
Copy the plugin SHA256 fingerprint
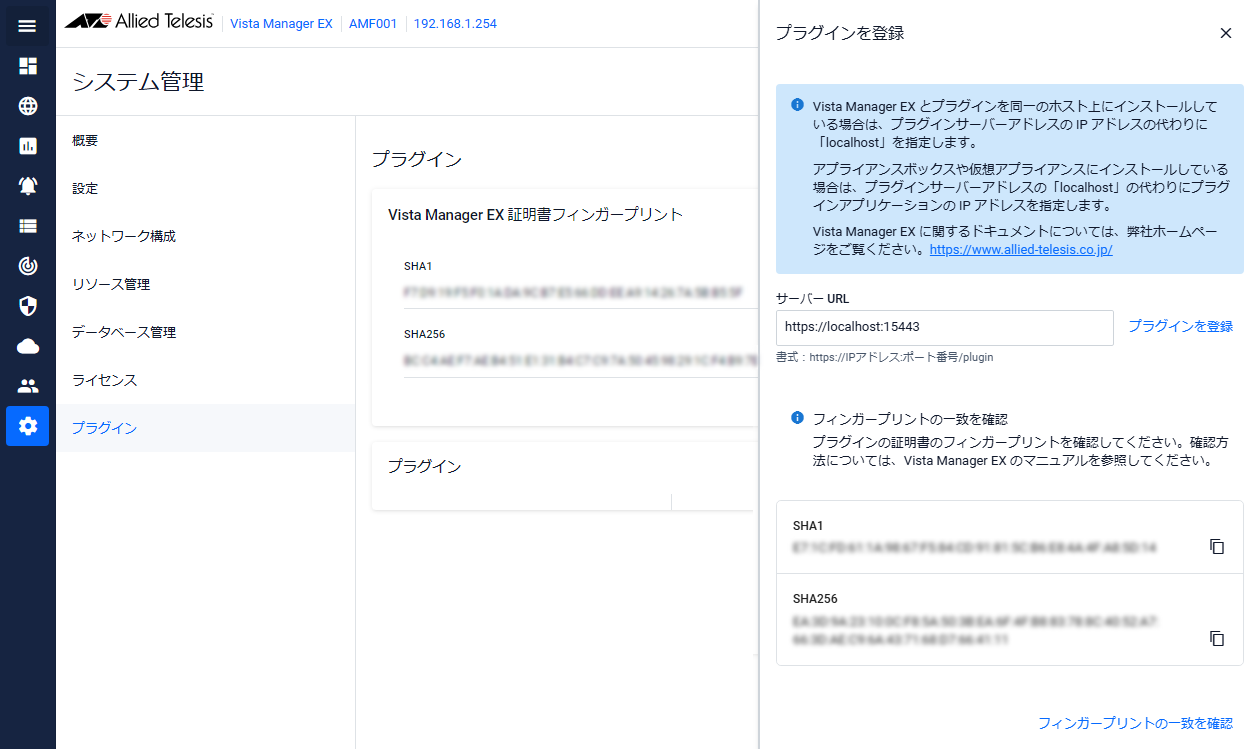1217,638
